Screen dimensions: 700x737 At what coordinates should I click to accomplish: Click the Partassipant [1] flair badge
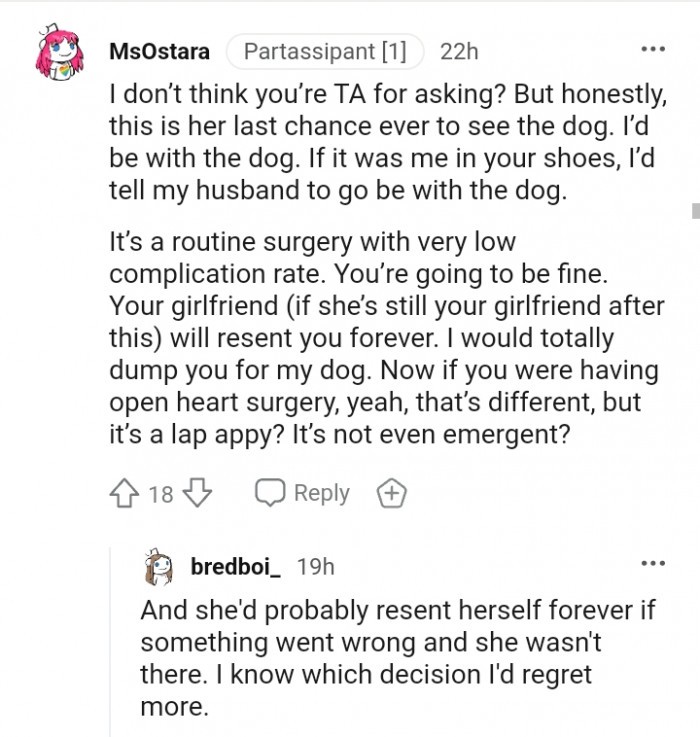click(x=326, y=51)
